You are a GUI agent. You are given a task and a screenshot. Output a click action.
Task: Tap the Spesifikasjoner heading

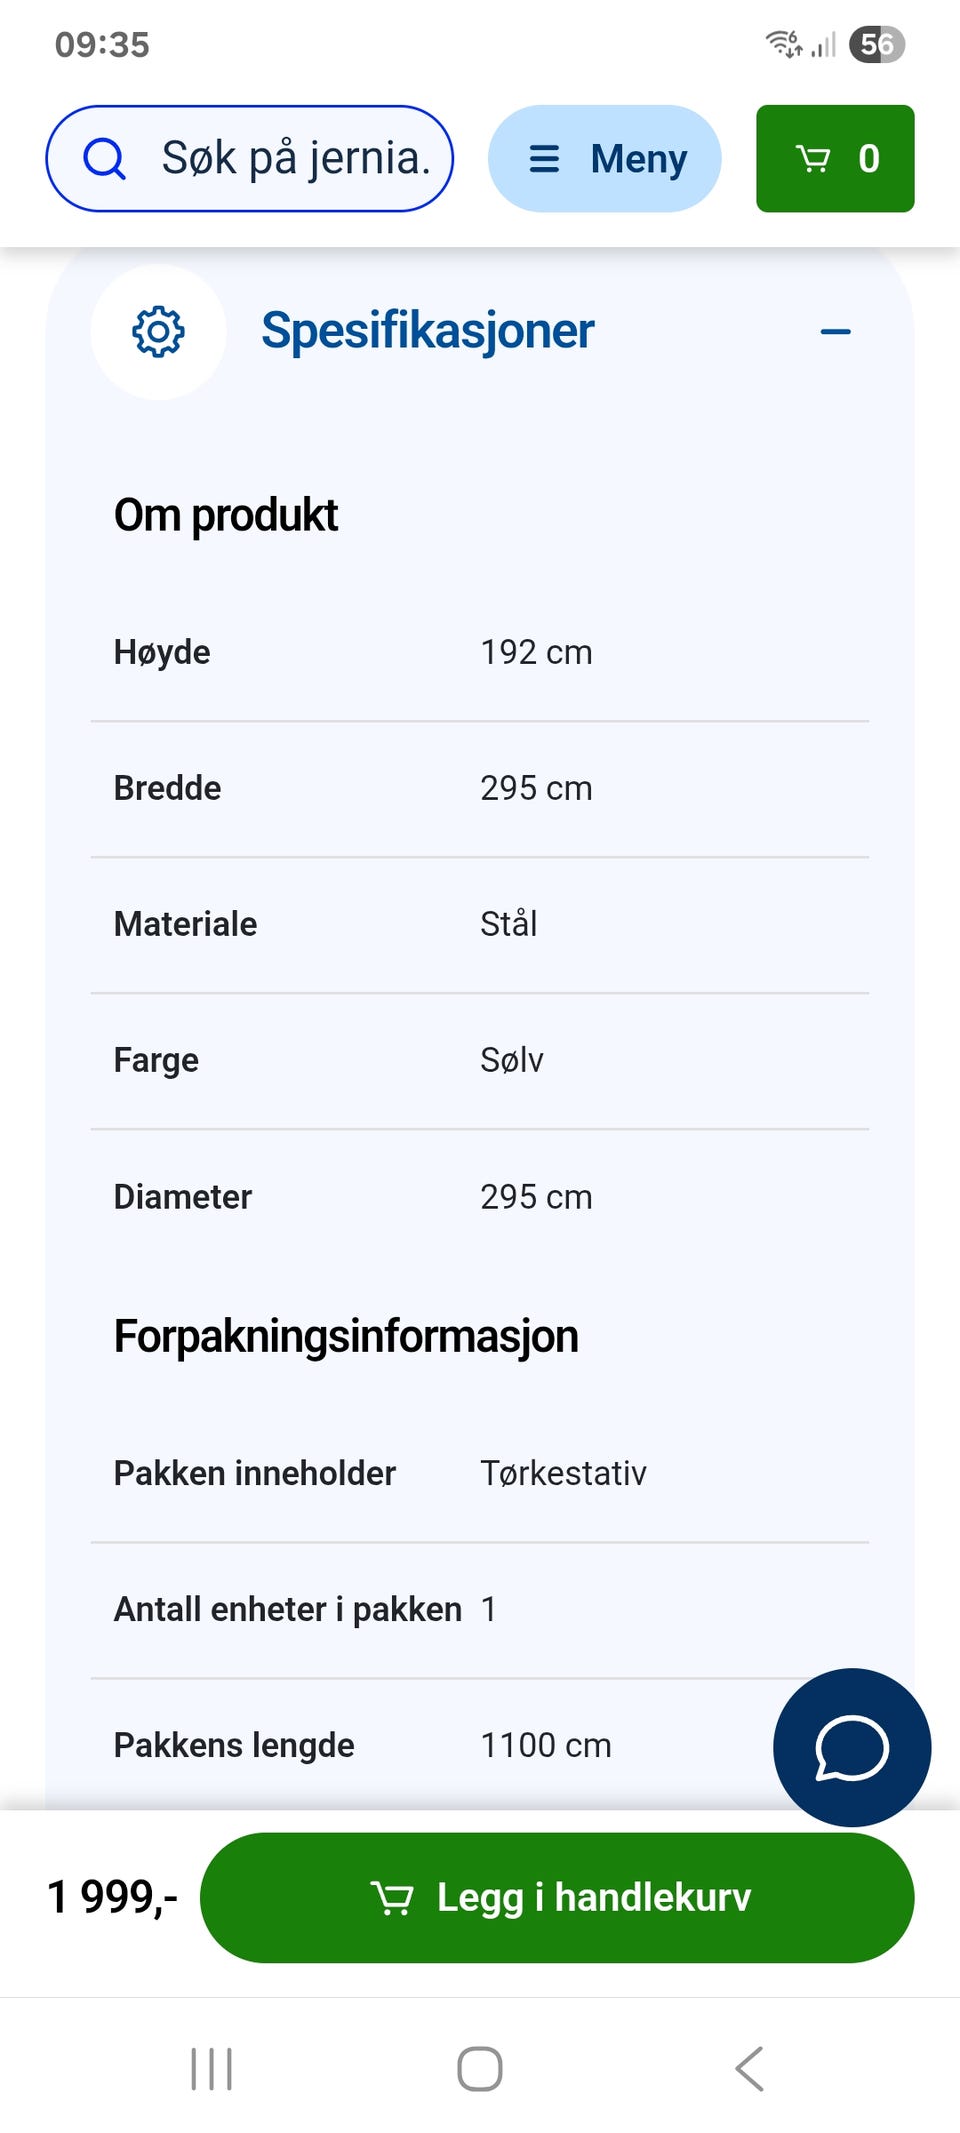[427, 331]
